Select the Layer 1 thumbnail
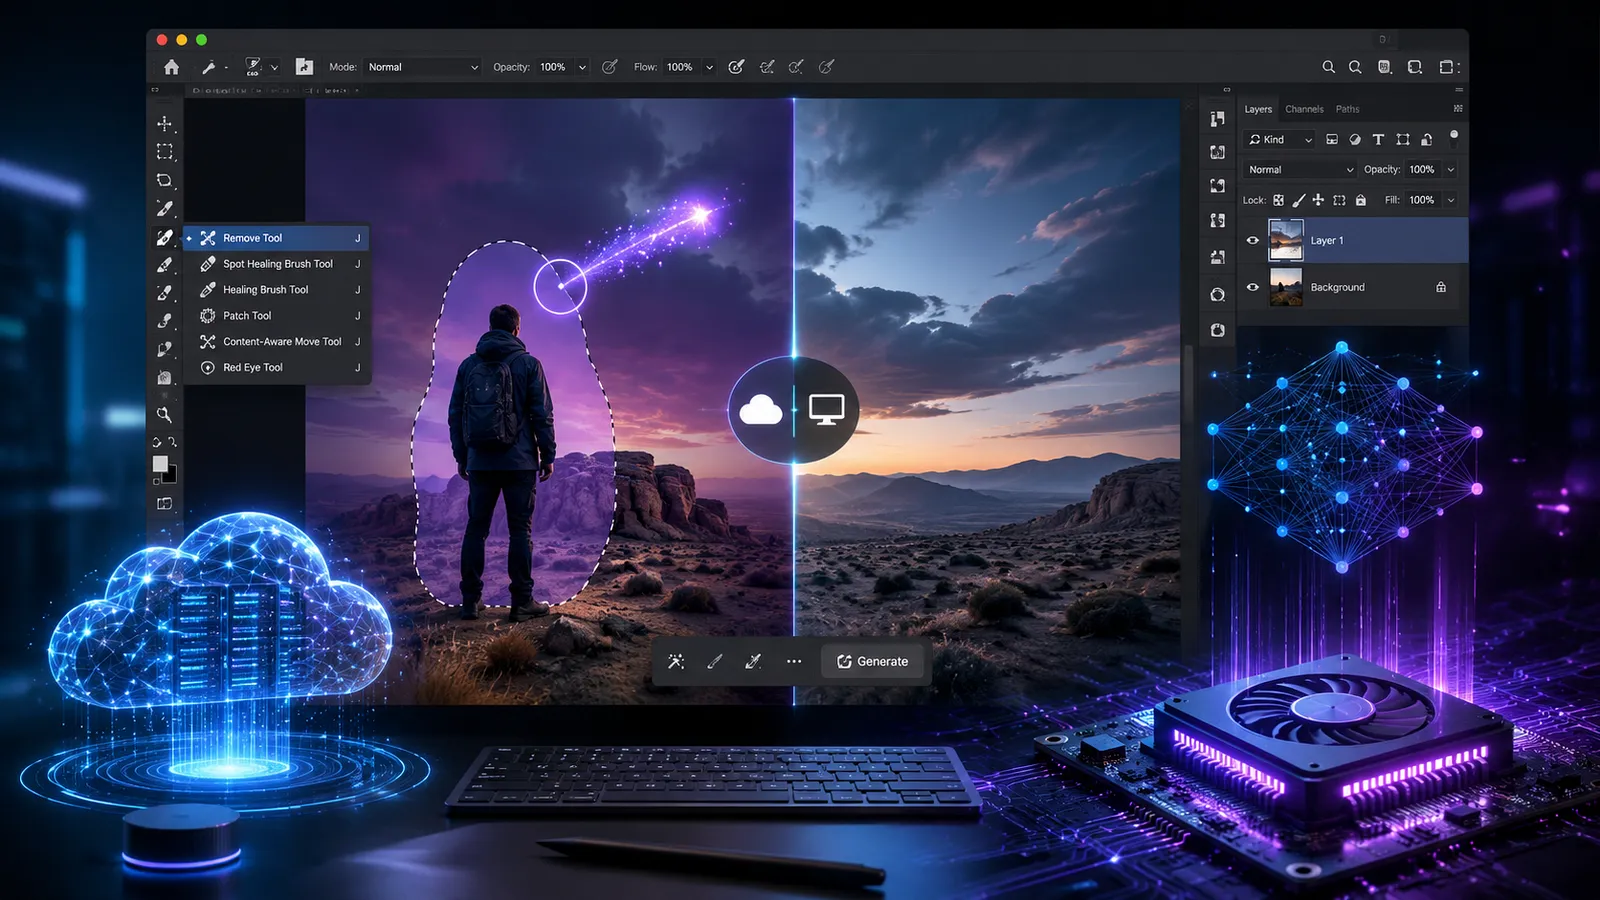1600x900 pixels. pyautogui.click(x=1286, y=240)
